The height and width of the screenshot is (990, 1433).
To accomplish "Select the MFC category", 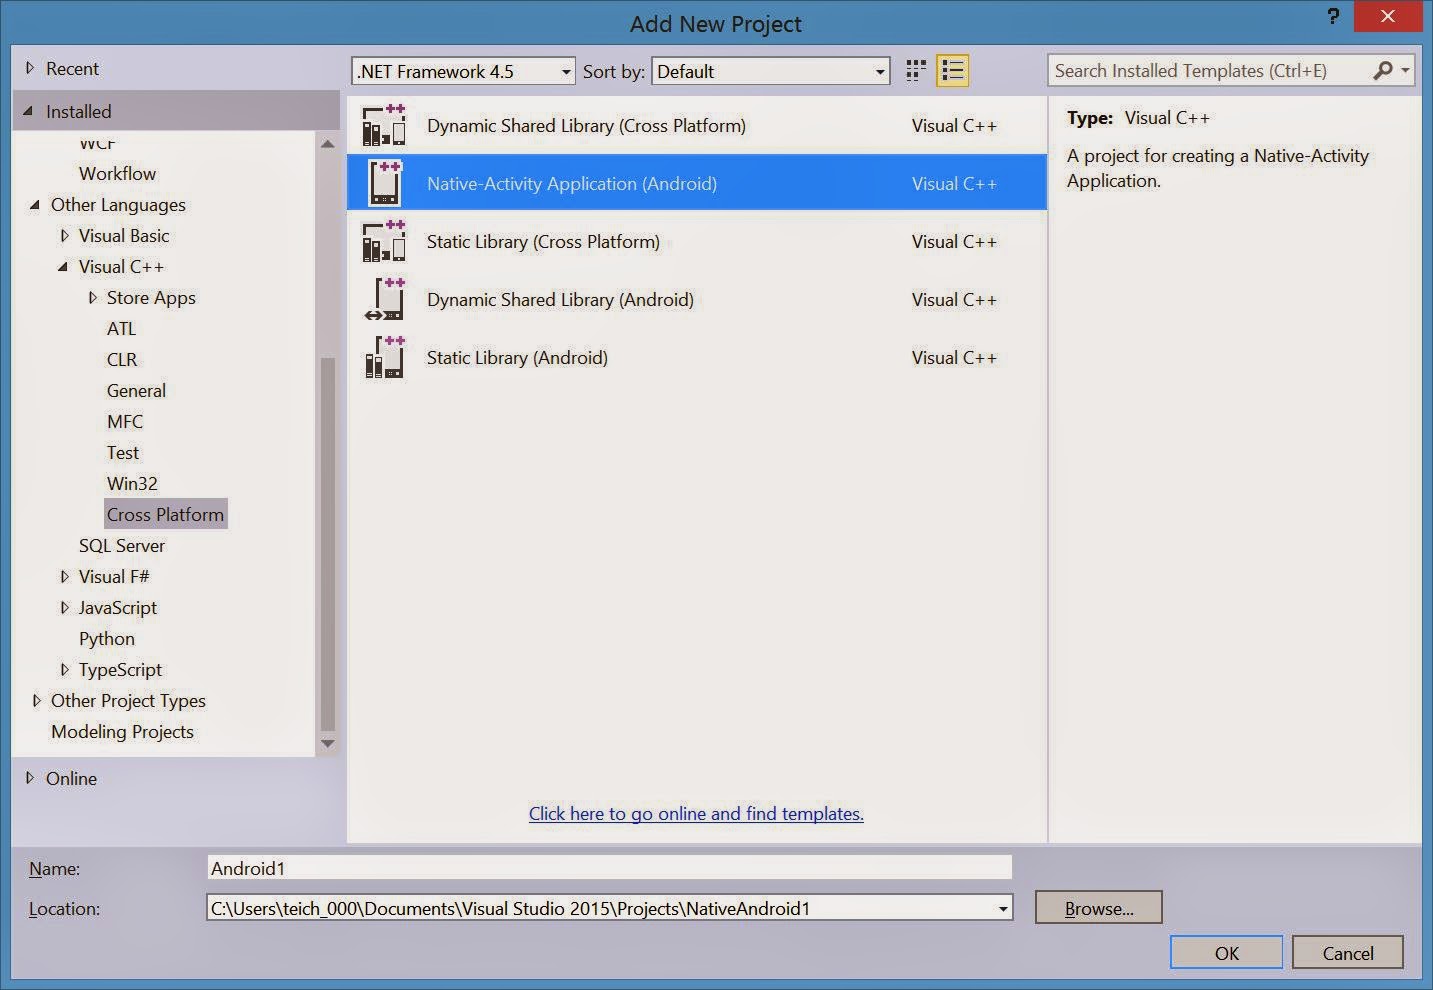I will (x=125, y=421).
